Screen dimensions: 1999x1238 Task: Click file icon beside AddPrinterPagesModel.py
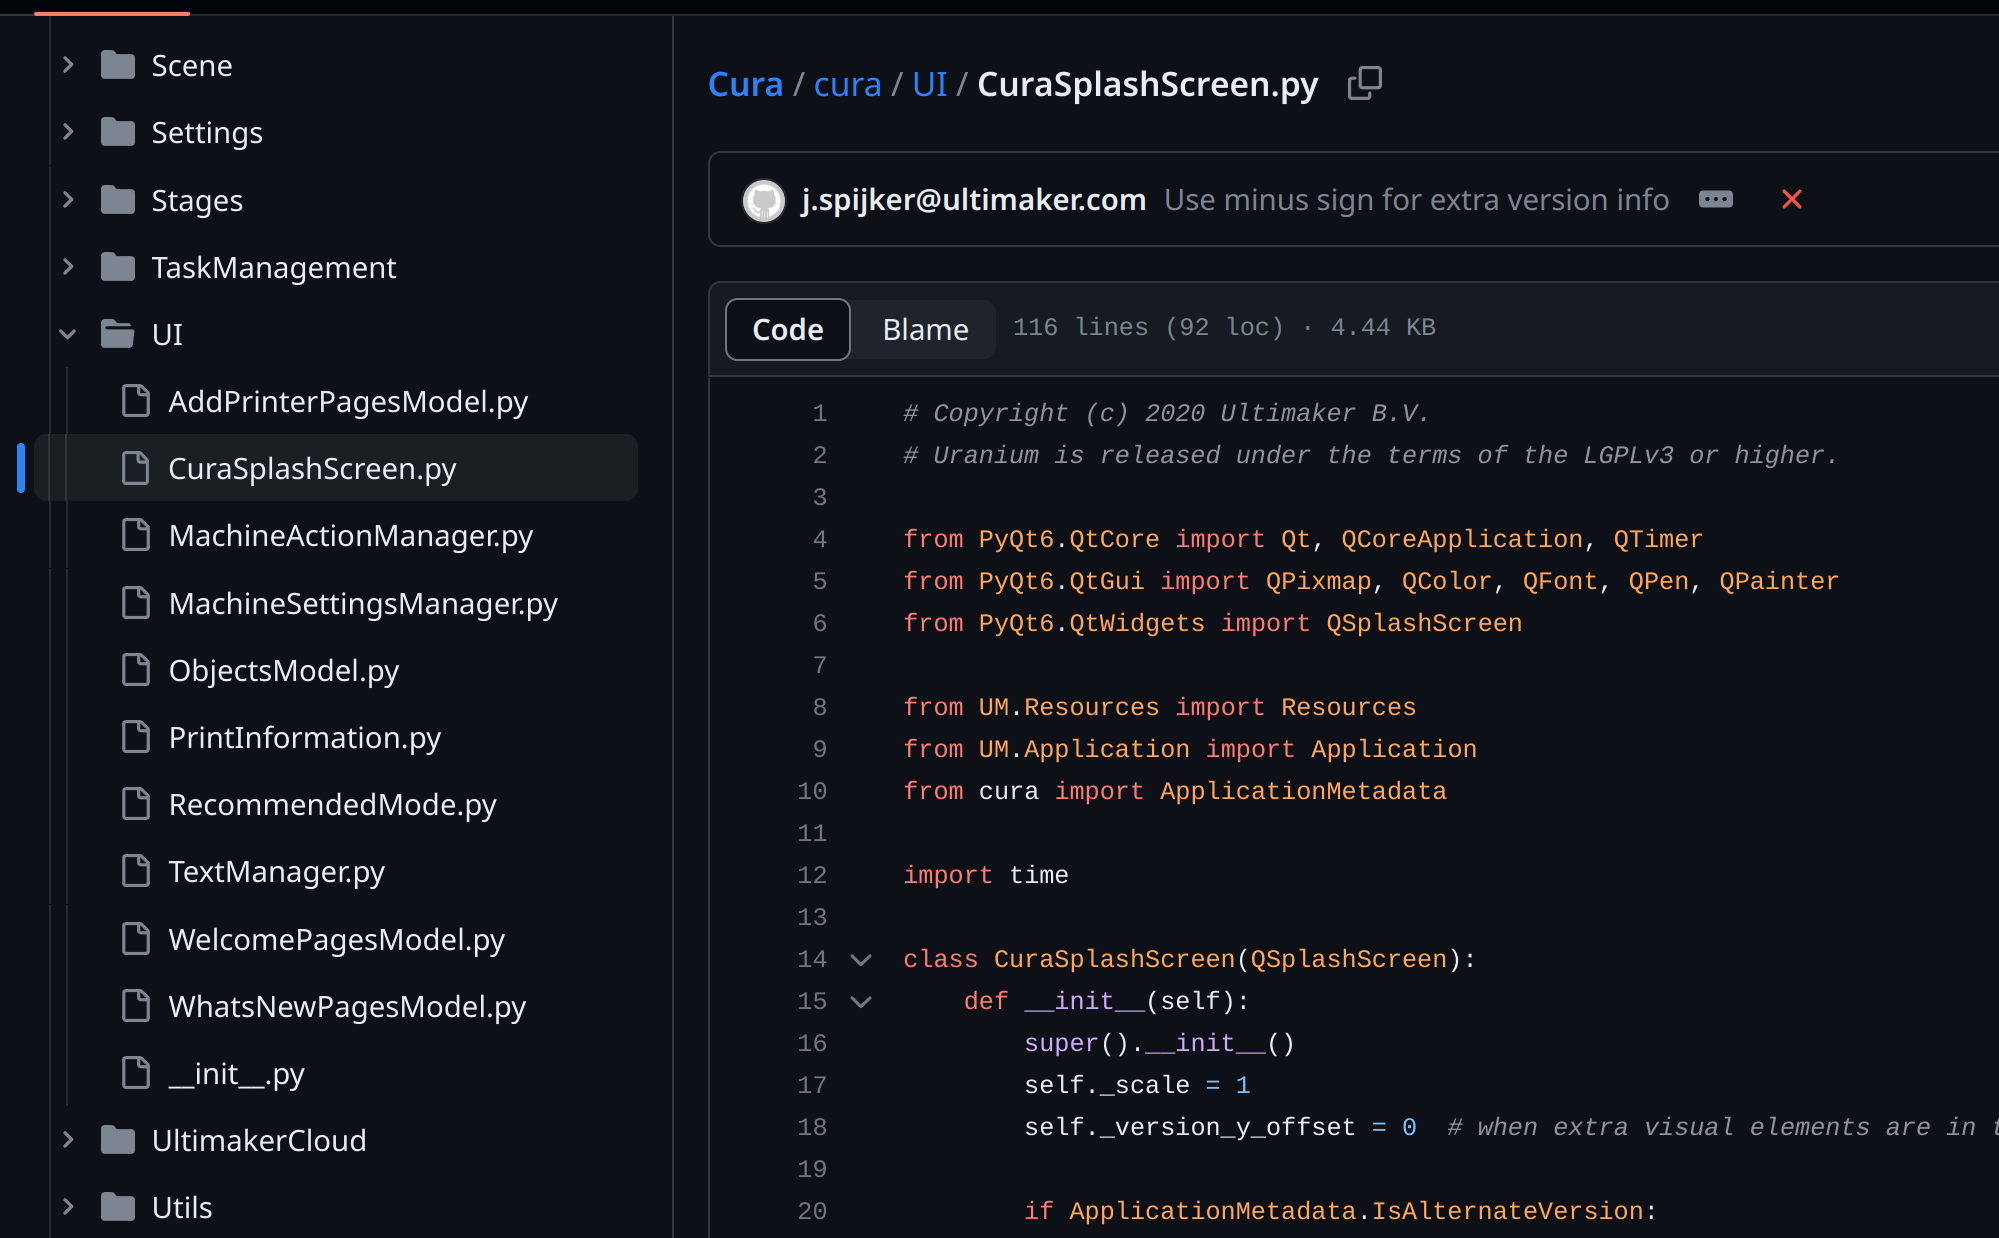[135, 401]
